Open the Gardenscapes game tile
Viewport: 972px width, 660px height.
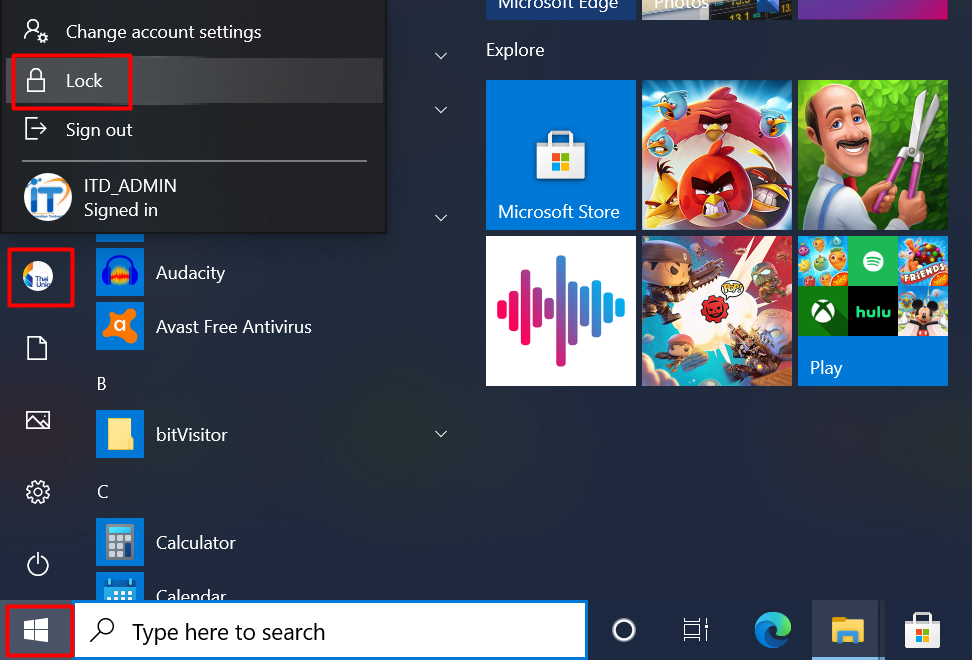click(x=873, y=155)
